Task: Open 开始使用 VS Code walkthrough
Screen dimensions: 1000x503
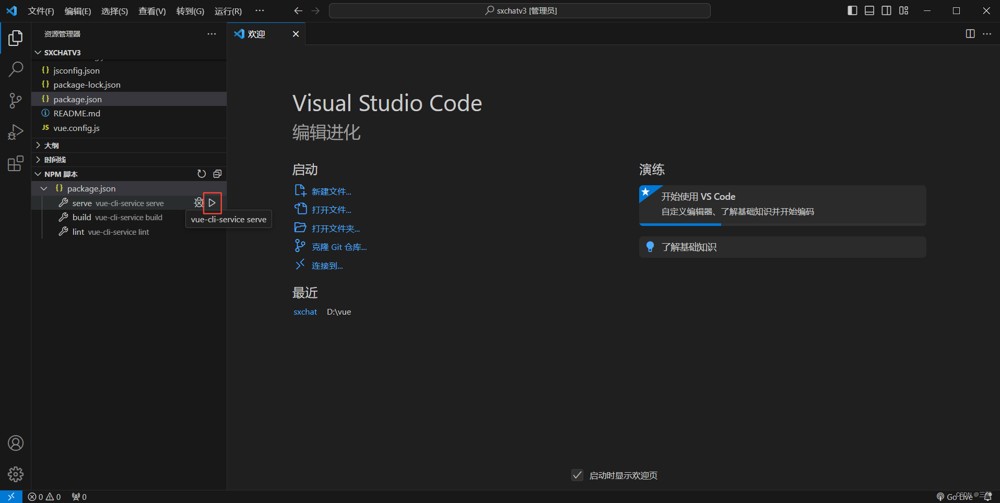Action: point(783,205)
